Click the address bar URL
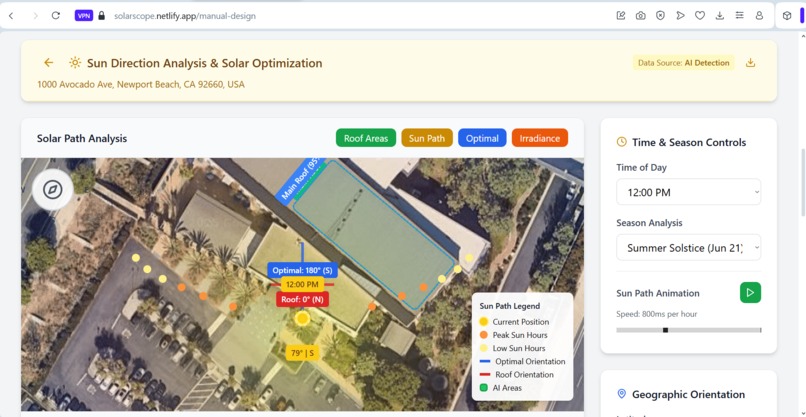The height and width of the screenshot is (417, 806). (x=185, y=16)
